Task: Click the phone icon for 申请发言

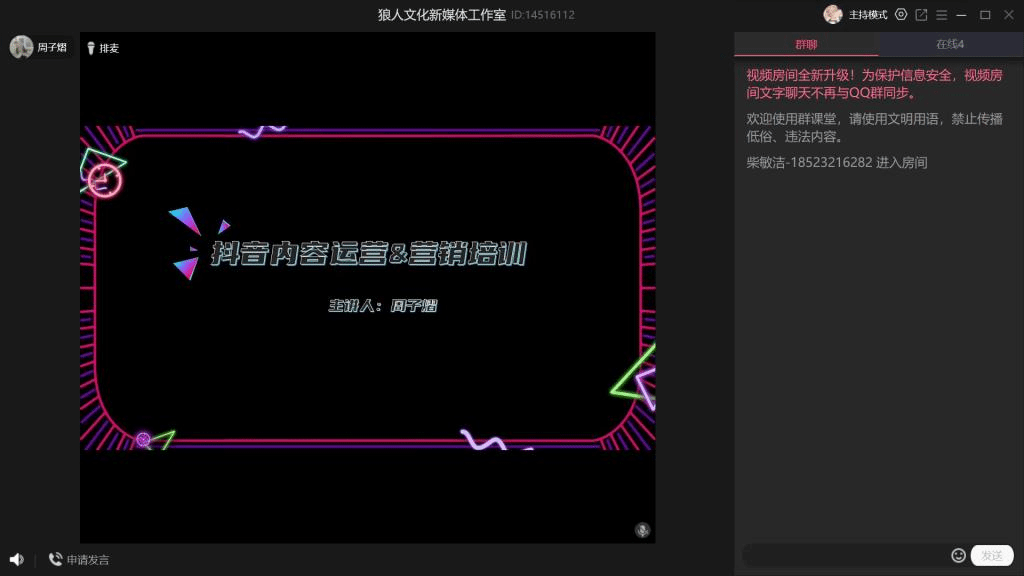Action: 55,560
